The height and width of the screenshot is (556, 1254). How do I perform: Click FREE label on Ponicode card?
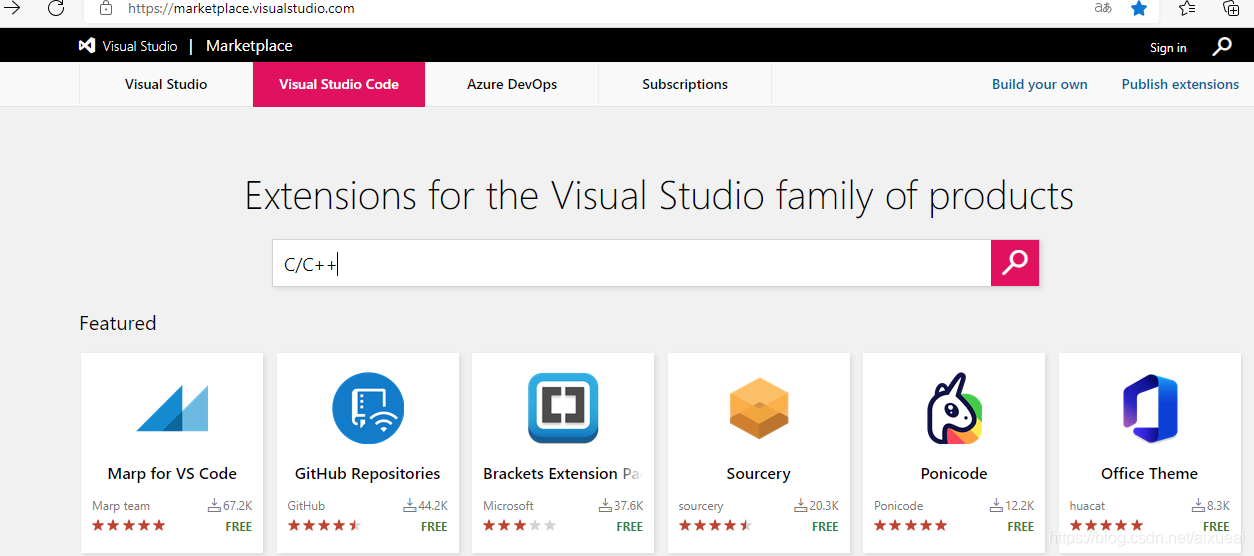1021,526
